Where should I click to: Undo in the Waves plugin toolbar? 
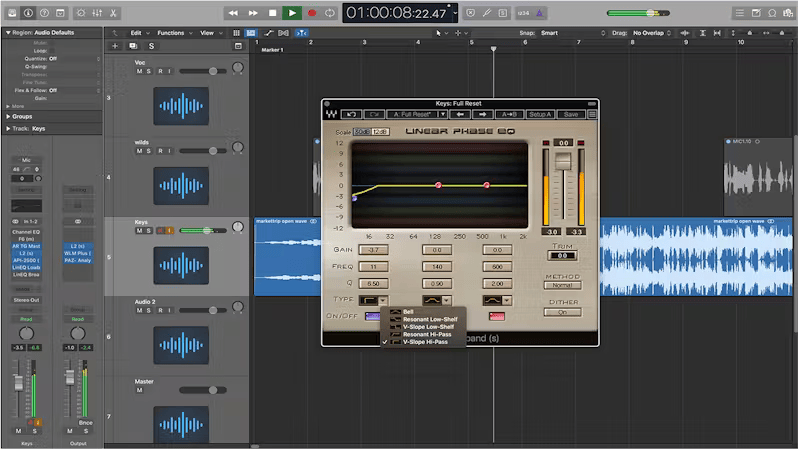pos(352,115)
